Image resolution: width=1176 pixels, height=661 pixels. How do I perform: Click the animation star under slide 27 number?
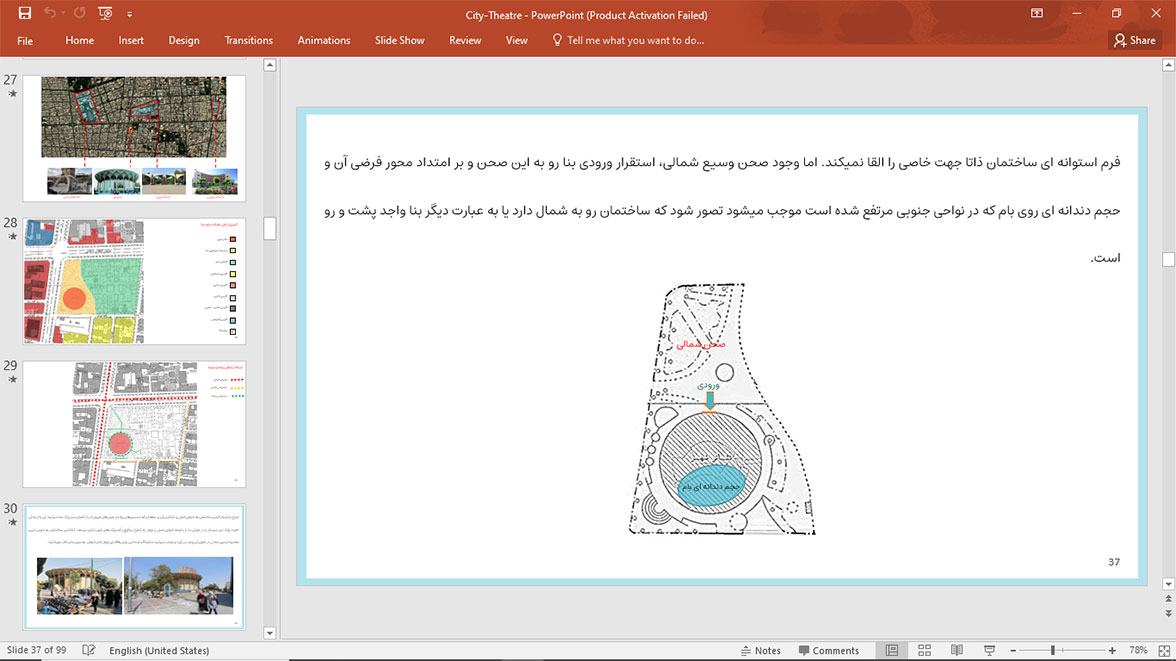click(x=12, y=94)
